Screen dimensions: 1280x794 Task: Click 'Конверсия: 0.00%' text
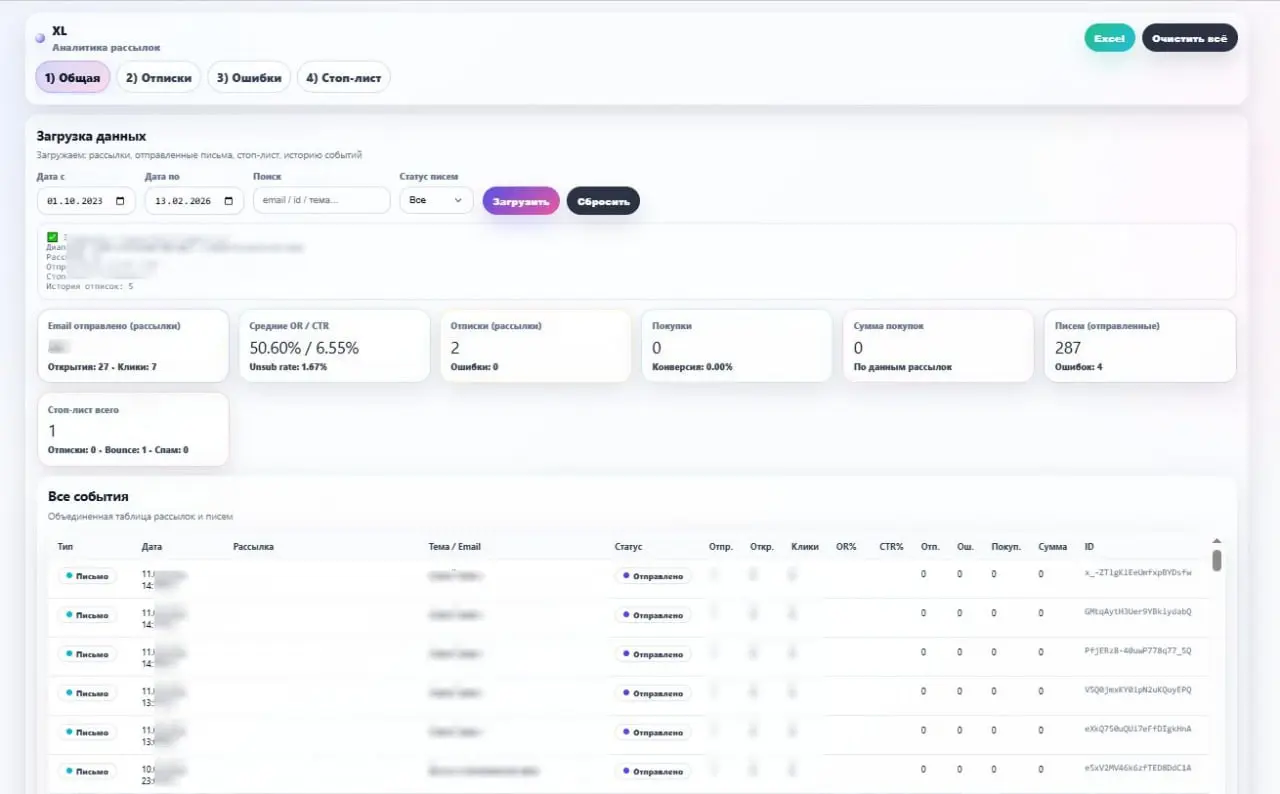[692, 367]
